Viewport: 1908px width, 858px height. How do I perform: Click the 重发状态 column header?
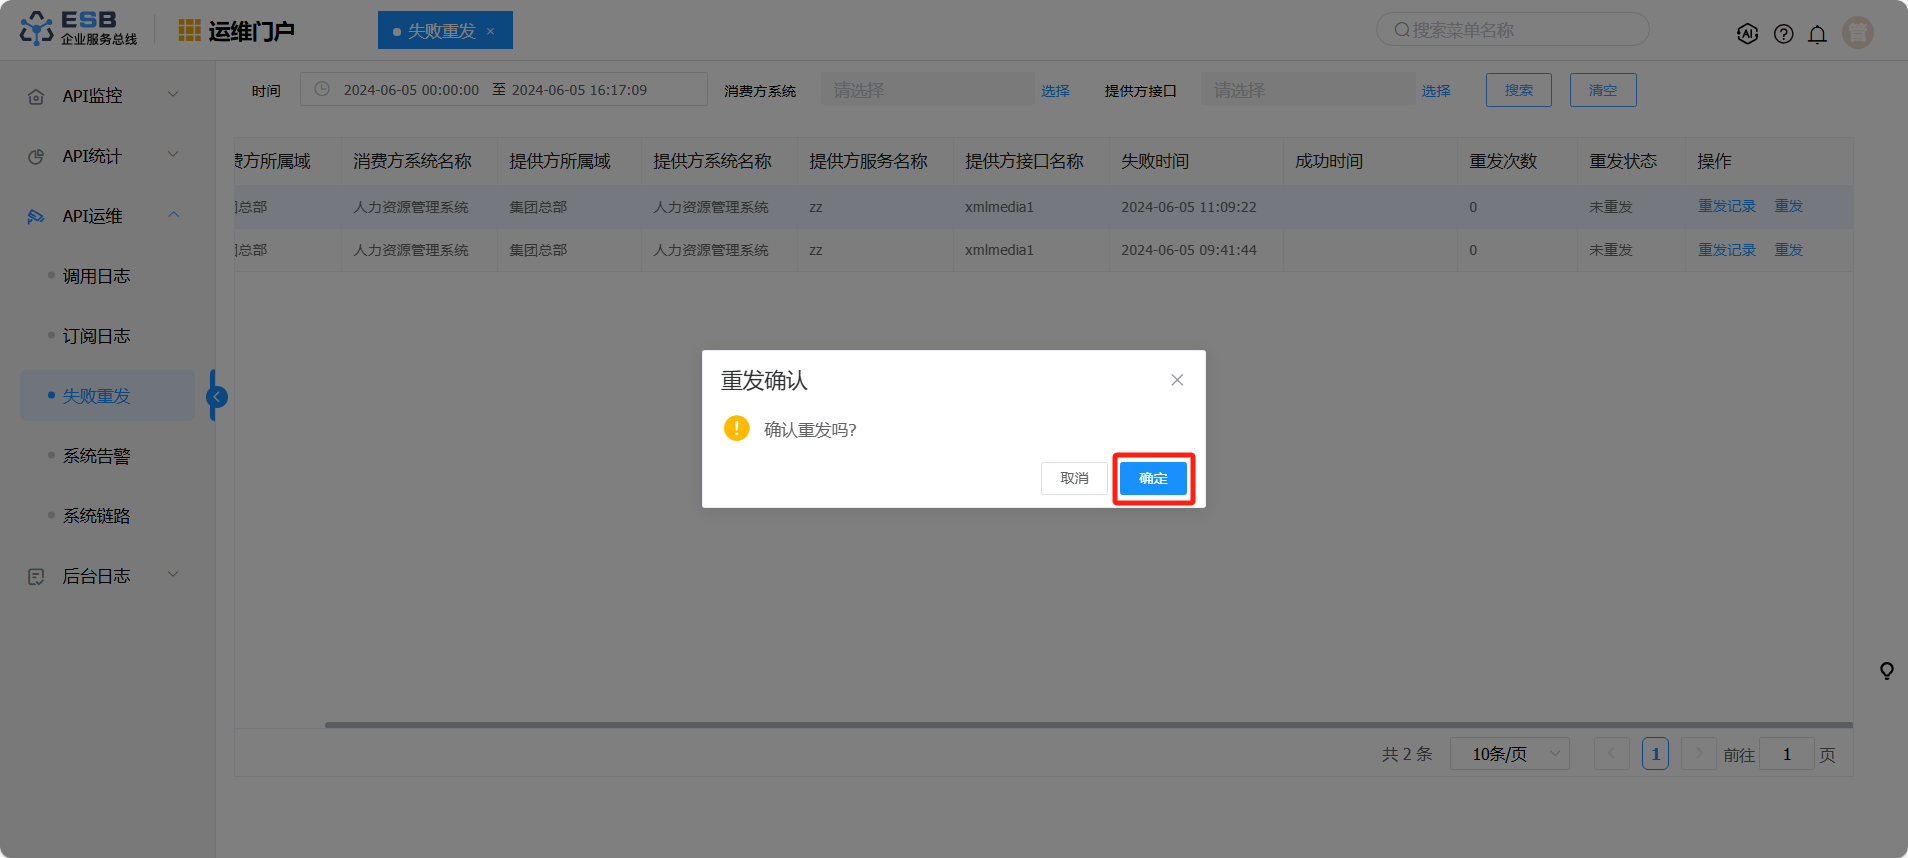[x=1623, y=161]
